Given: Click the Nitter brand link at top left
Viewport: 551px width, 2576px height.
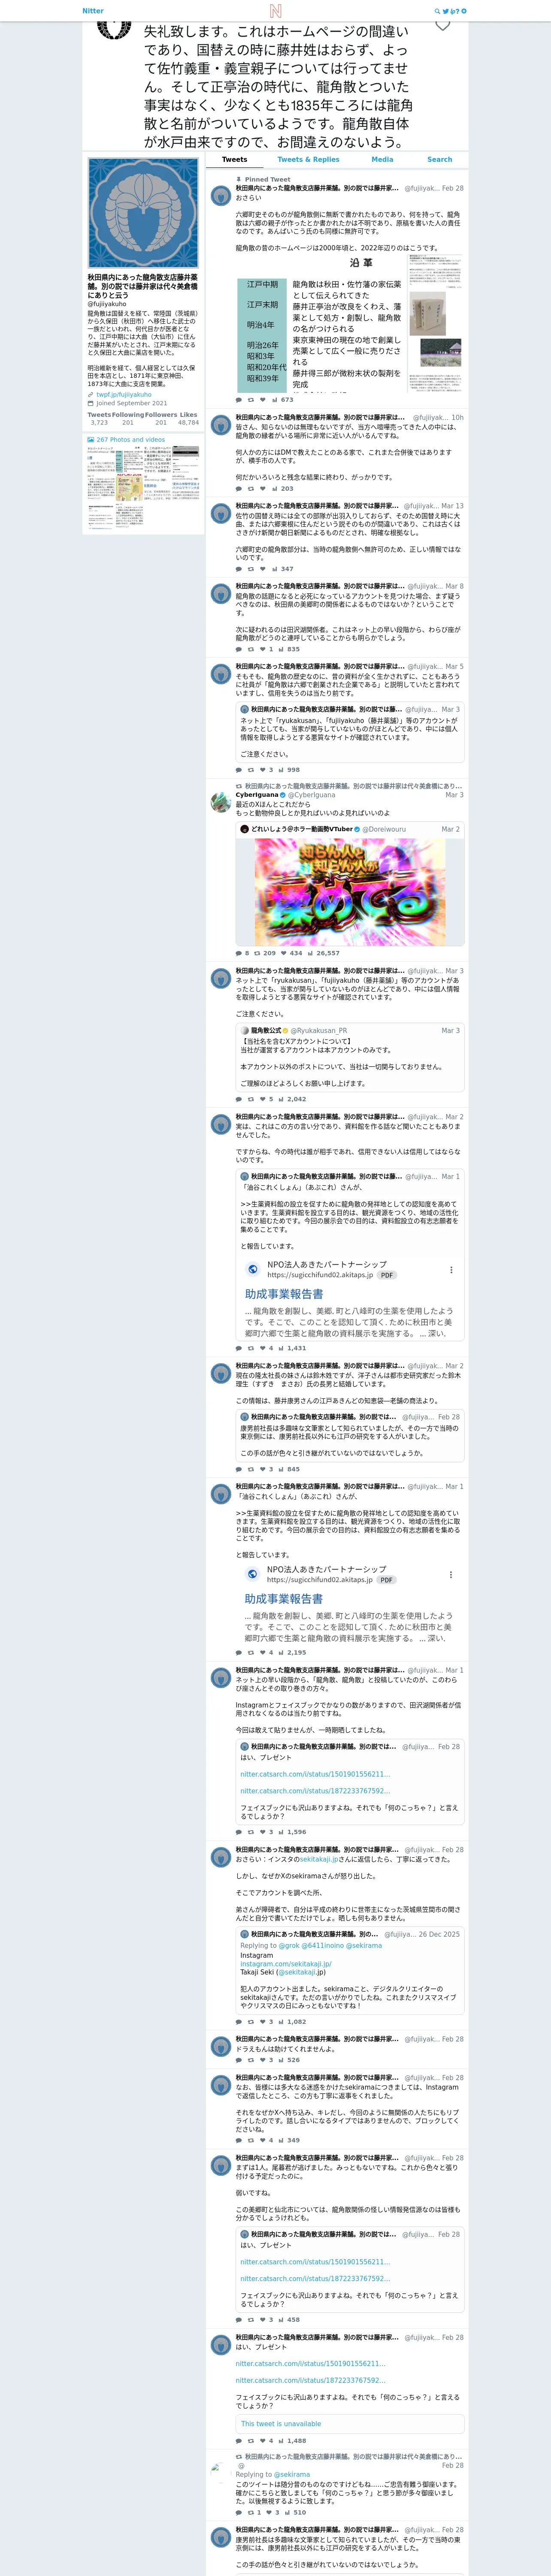Looking at the screenshot, I should [93, 11].
